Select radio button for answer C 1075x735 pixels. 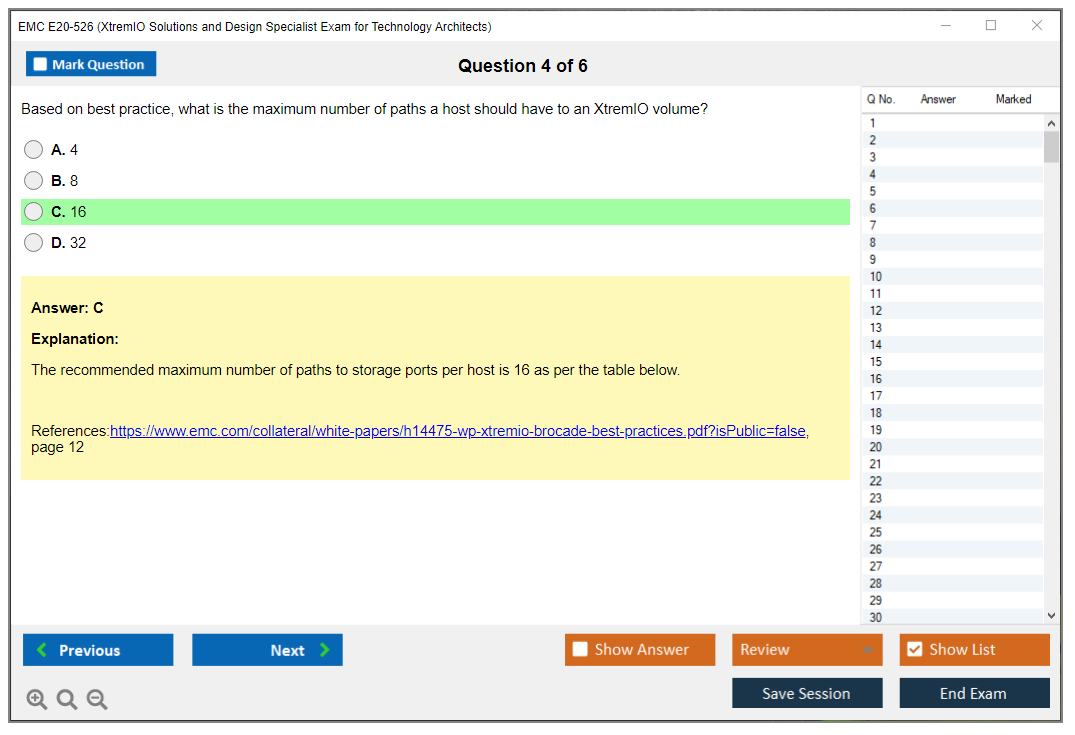(34, 212)
